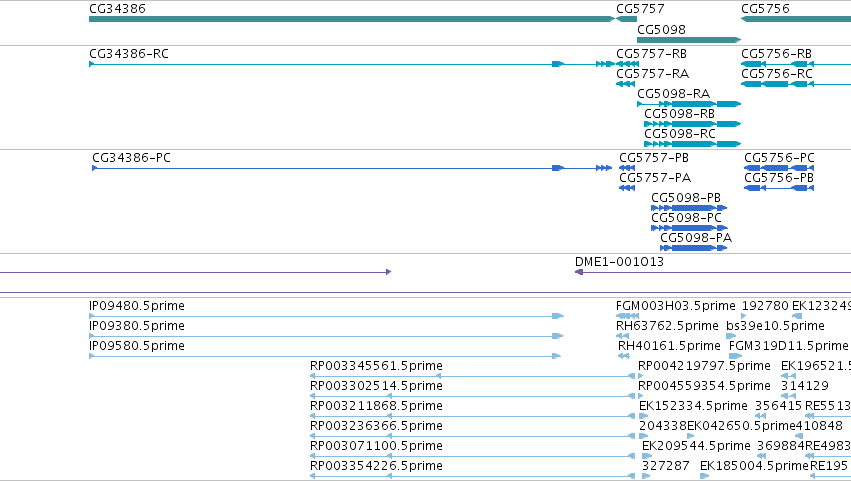Select protein CG5757-PB
Image resolution: width=851 pixels, height=481 pixels.
click(627, 168)
